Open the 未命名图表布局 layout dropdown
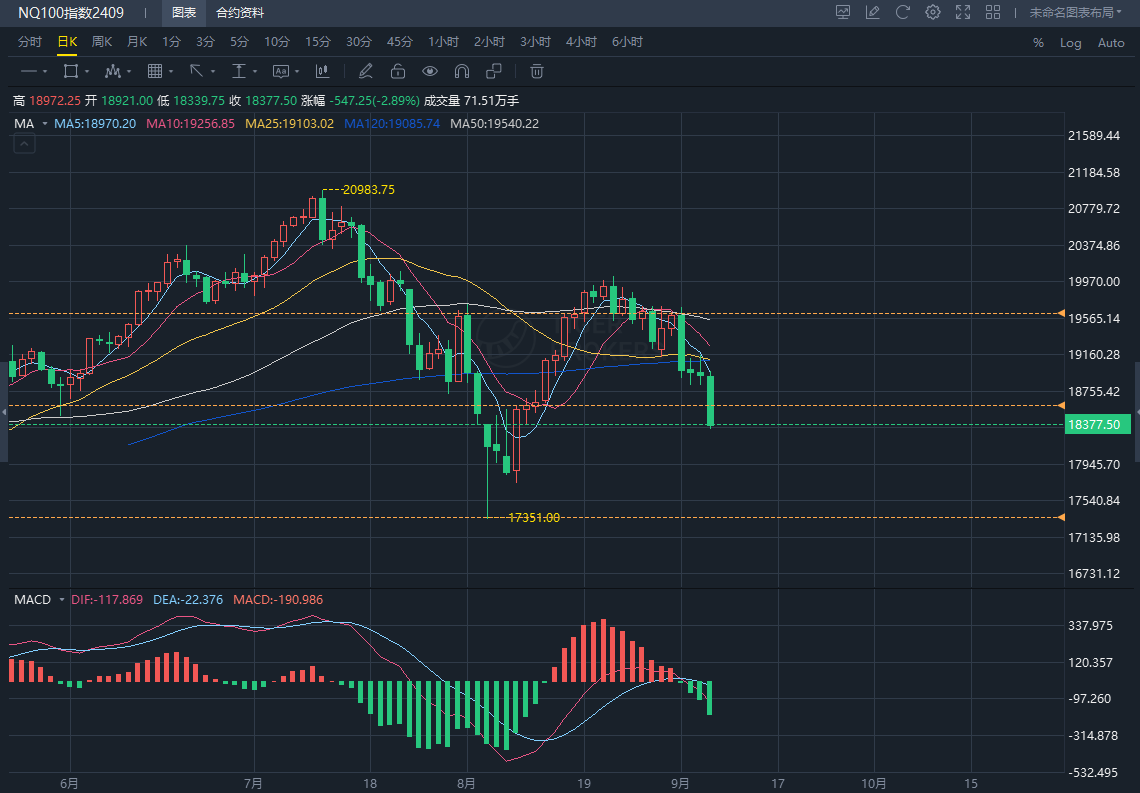 tap(1076, 13)
